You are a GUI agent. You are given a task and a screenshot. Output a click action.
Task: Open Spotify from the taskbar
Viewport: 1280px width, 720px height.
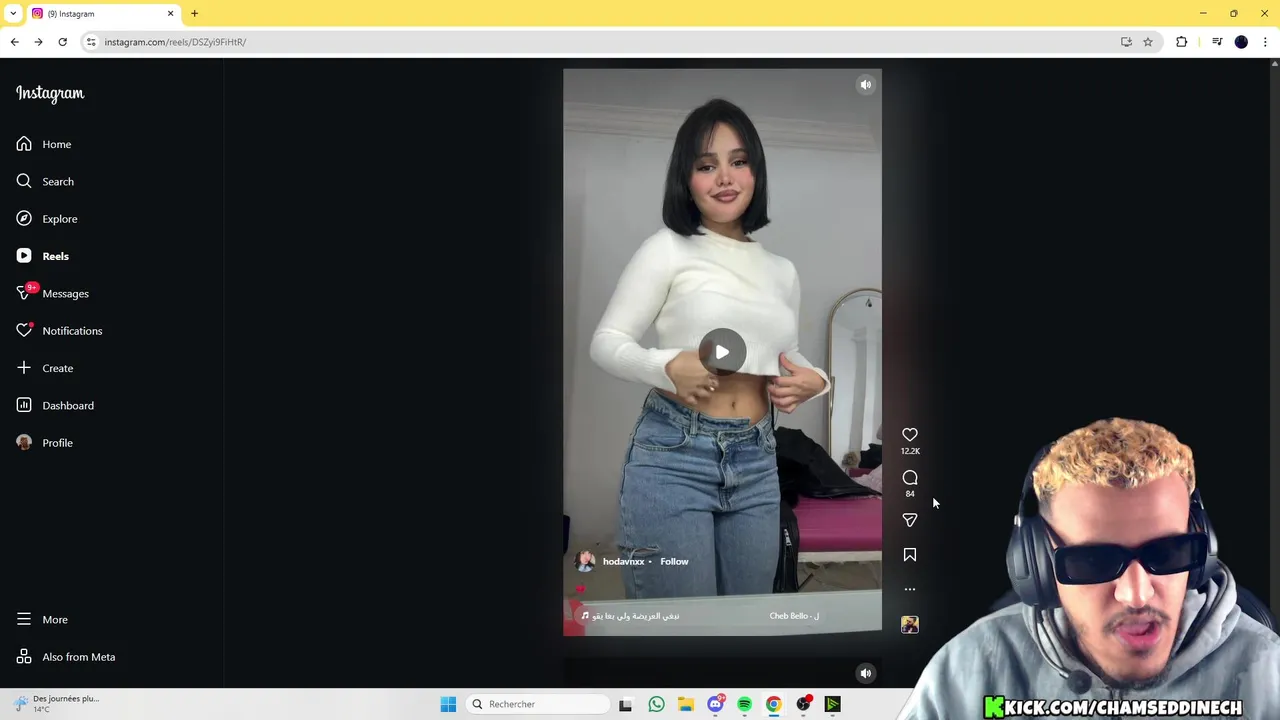[744, 704]
